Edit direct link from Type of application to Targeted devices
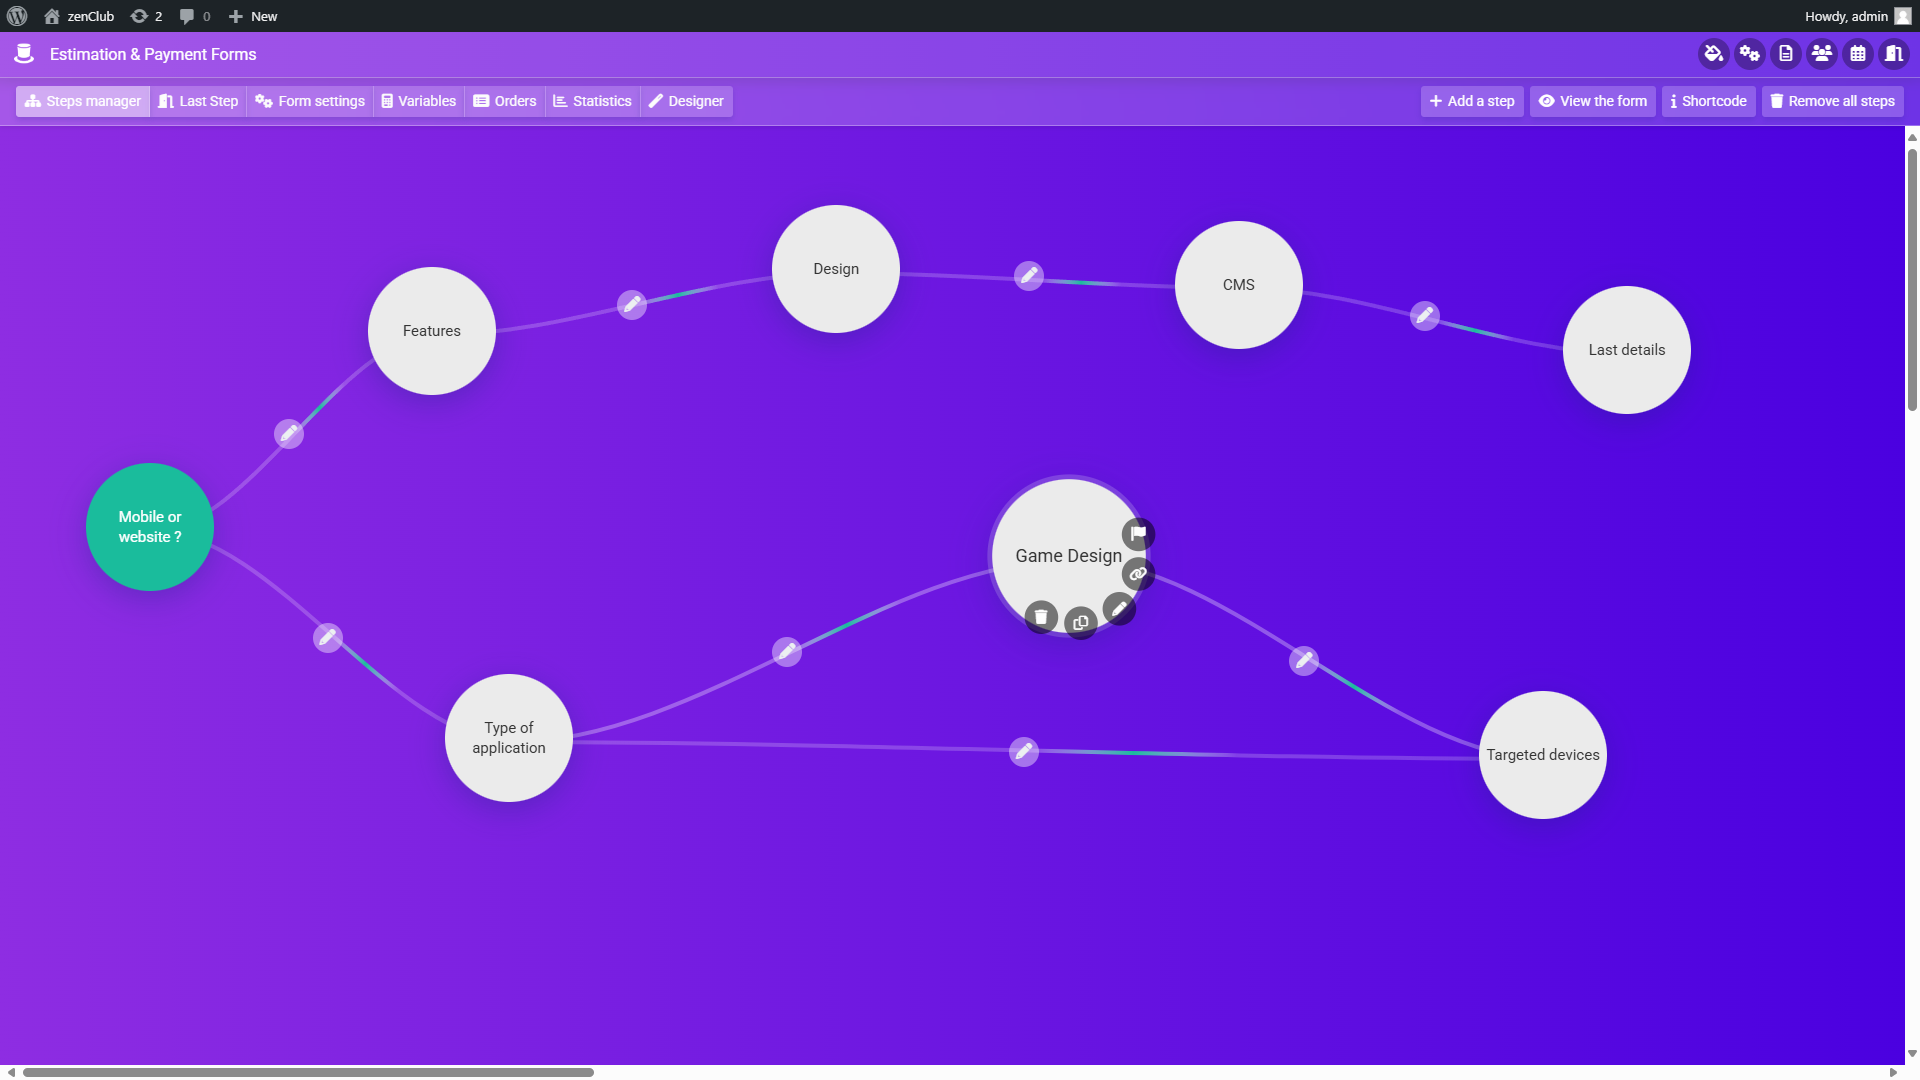Viewport: 1920px width, 1080px height. (1024, 752)
